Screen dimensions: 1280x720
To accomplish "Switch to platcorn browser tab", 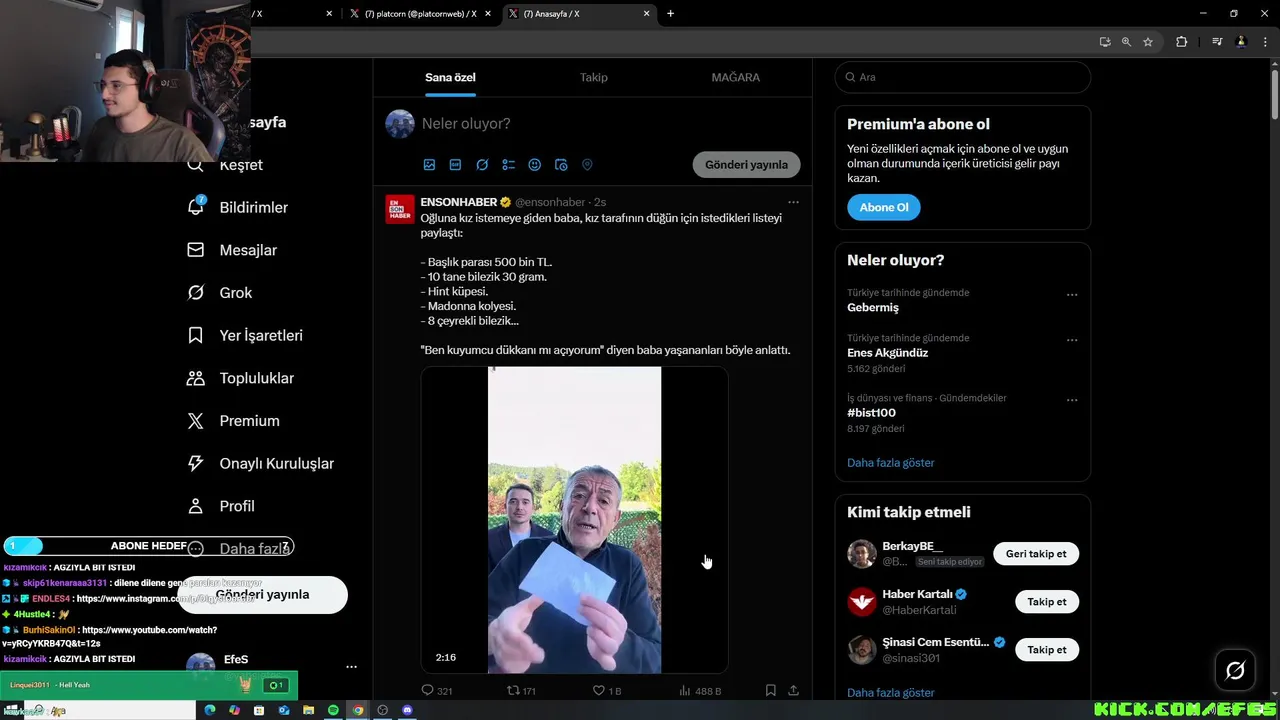I will tap(420, 14).
